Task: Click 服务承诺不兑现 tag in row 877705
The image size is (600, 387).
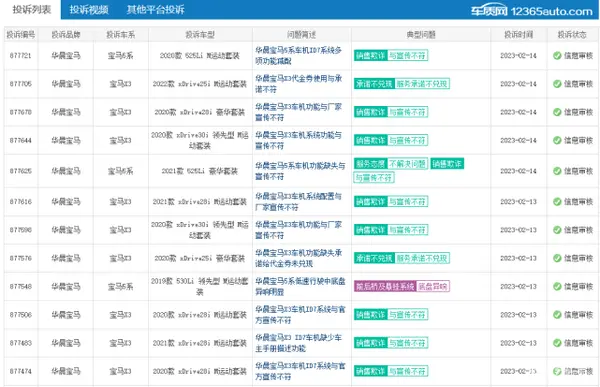Action: tap(422, 84)
